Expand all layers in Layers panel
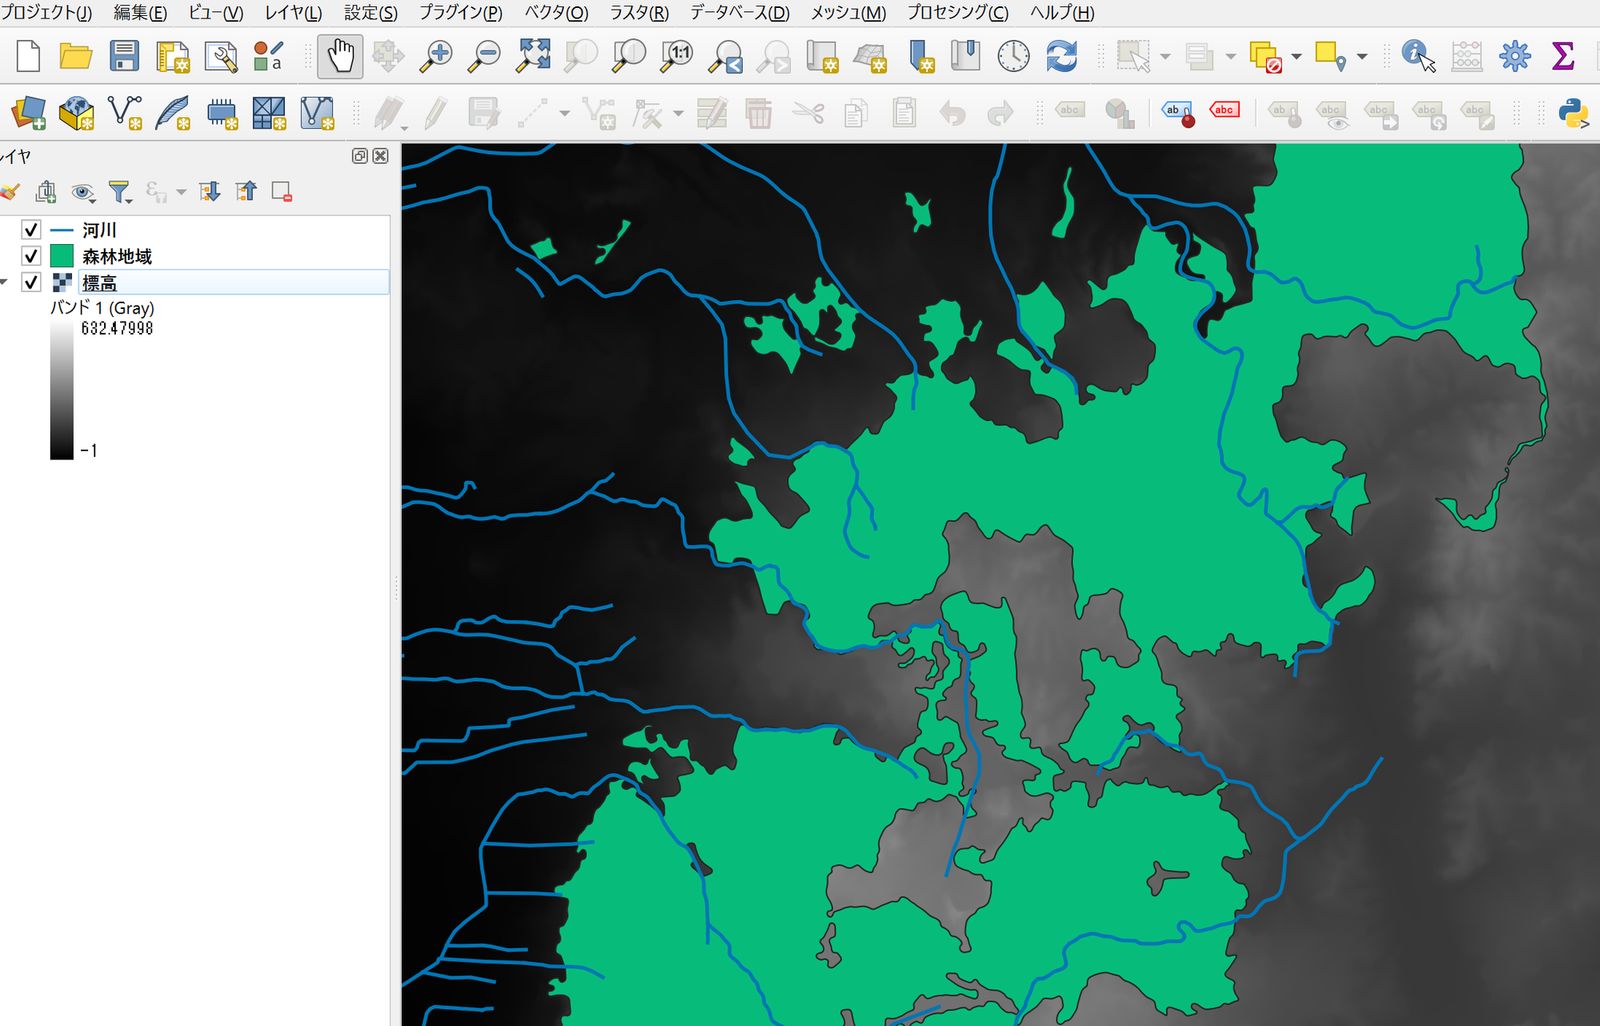Image resolution: width=1600 pixels, height=1026 pixels. click(209, 192)
